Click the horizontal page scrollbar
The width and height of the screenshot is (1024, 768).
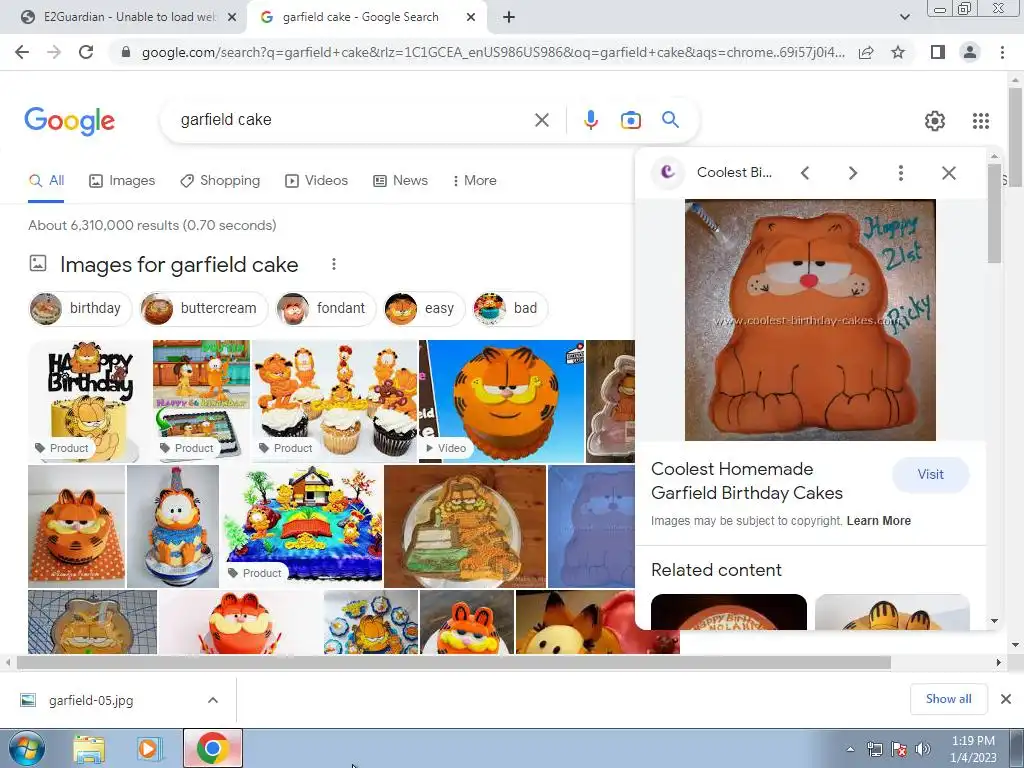pos(453,663)
